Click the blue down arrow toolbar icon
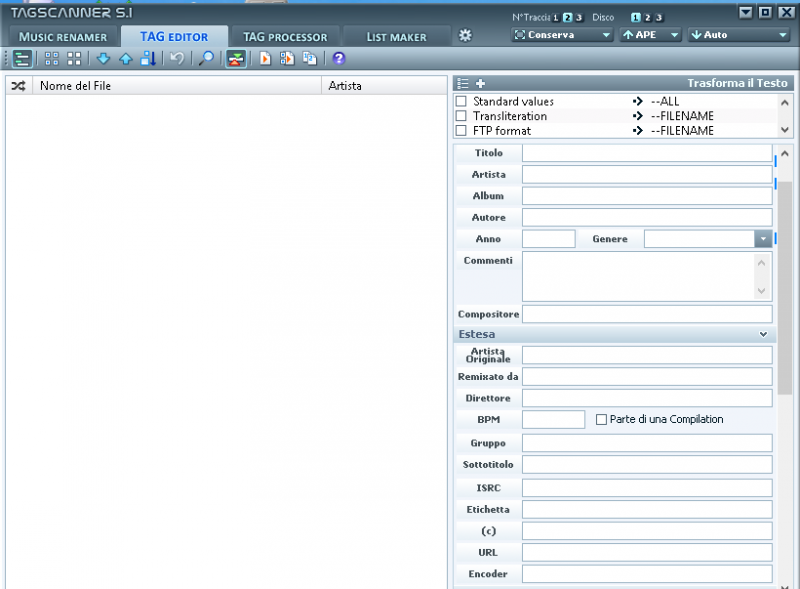Viewport: 800px width, 589px height. [102, 59]
